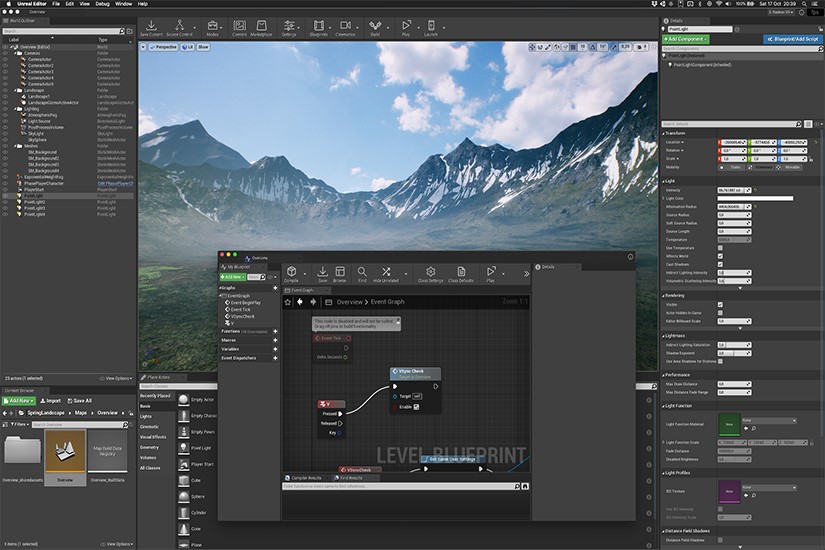Click the Light Color white swatch

click(755, 198)
